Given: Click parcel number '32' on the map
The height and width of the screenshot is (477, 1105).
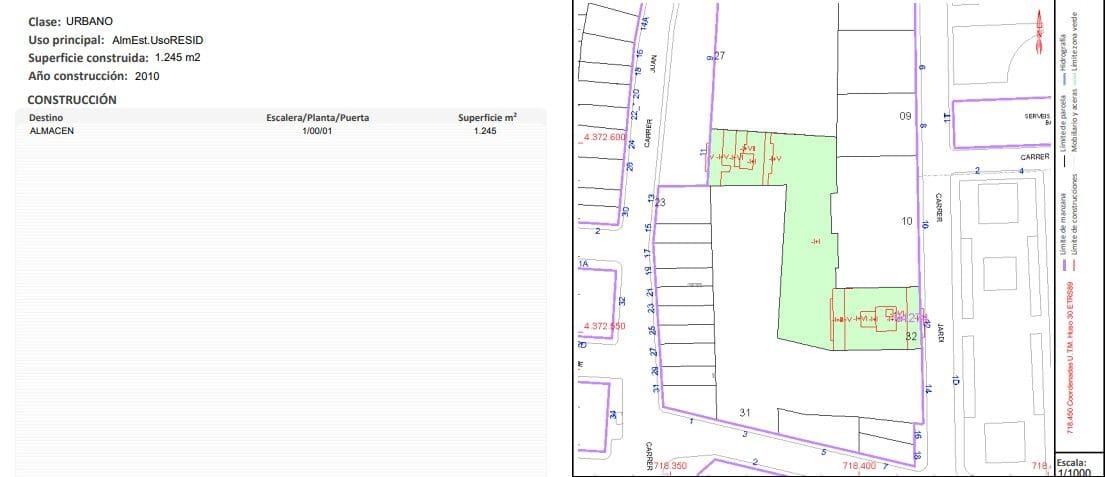Looking at the screenshot, I should [911, 337].
